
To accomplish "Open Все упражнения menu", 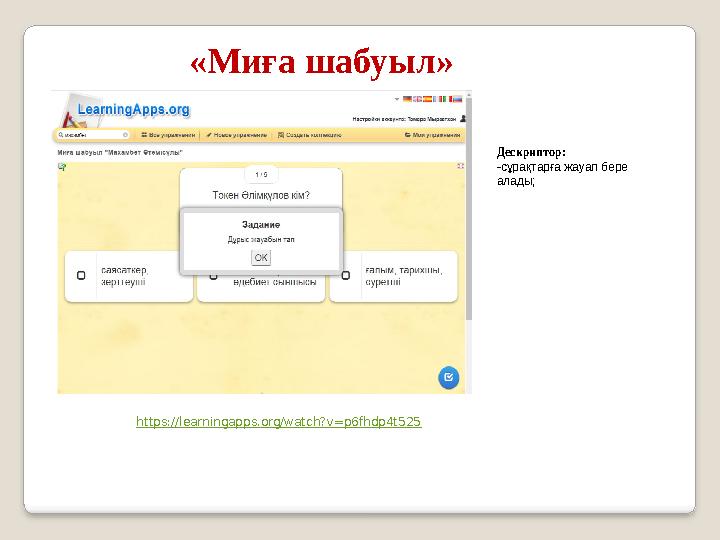I will coord(168,135).
